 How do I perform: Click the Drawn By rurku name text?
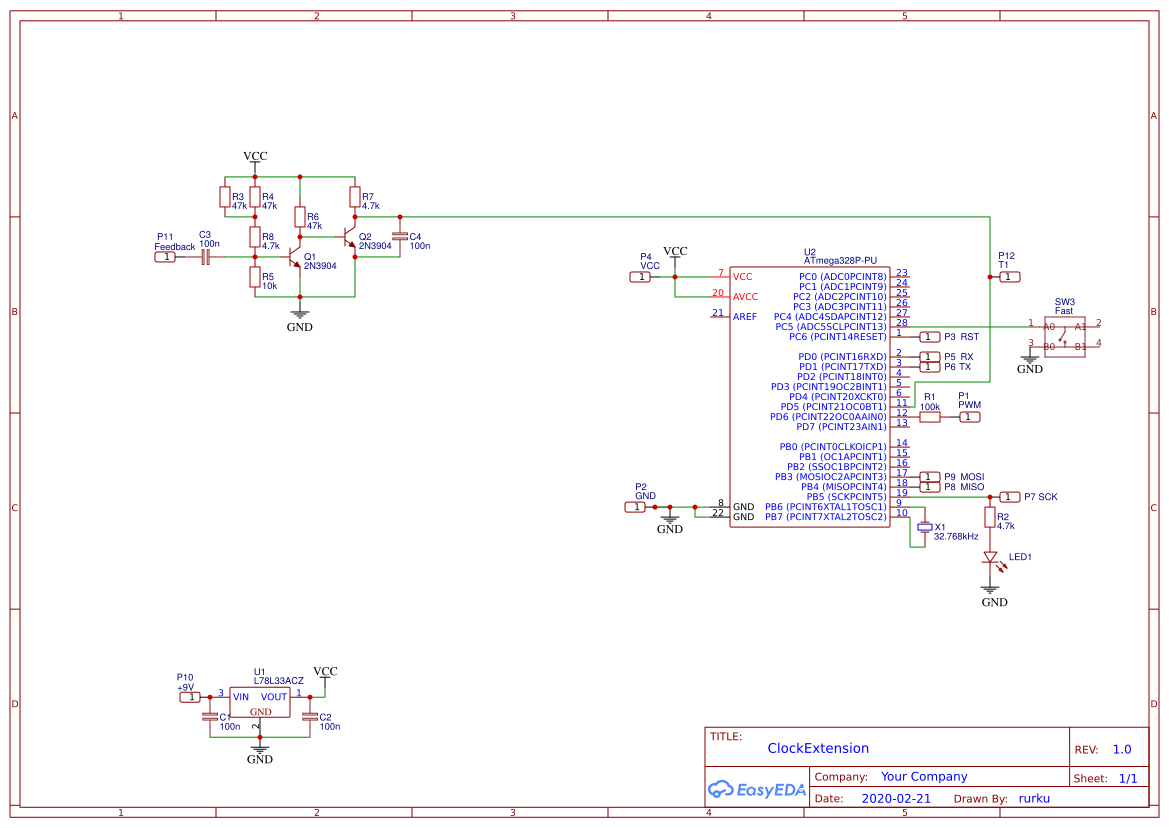click(x=1034, y=798)
